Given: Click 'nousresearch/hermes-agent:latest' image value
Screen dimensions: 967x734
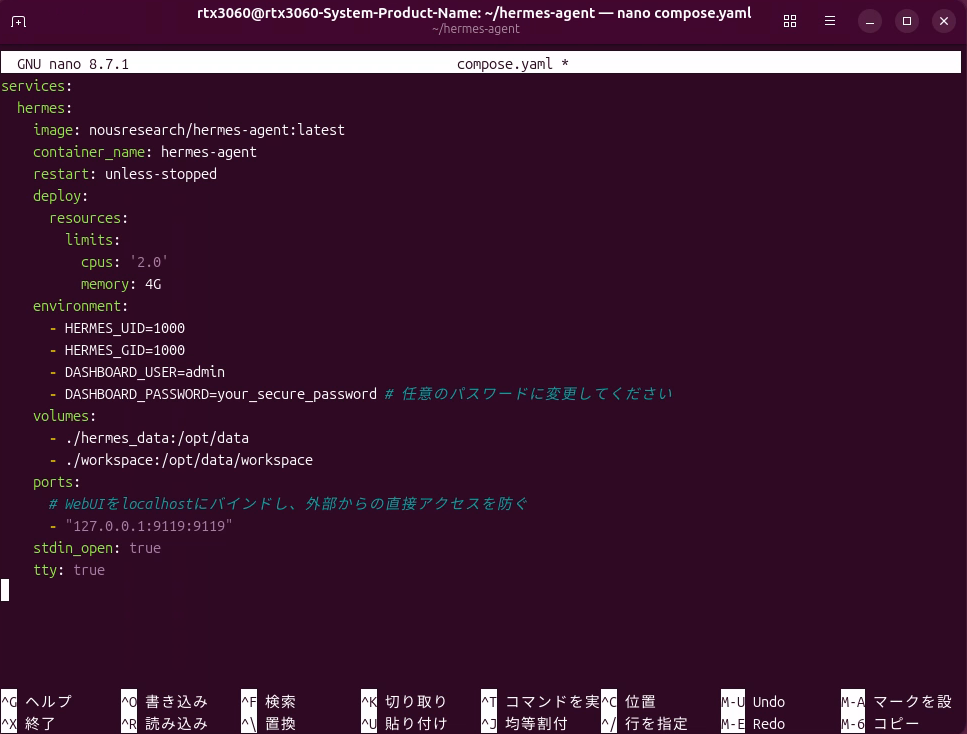Looking at the screenshot, I should 216,130.
